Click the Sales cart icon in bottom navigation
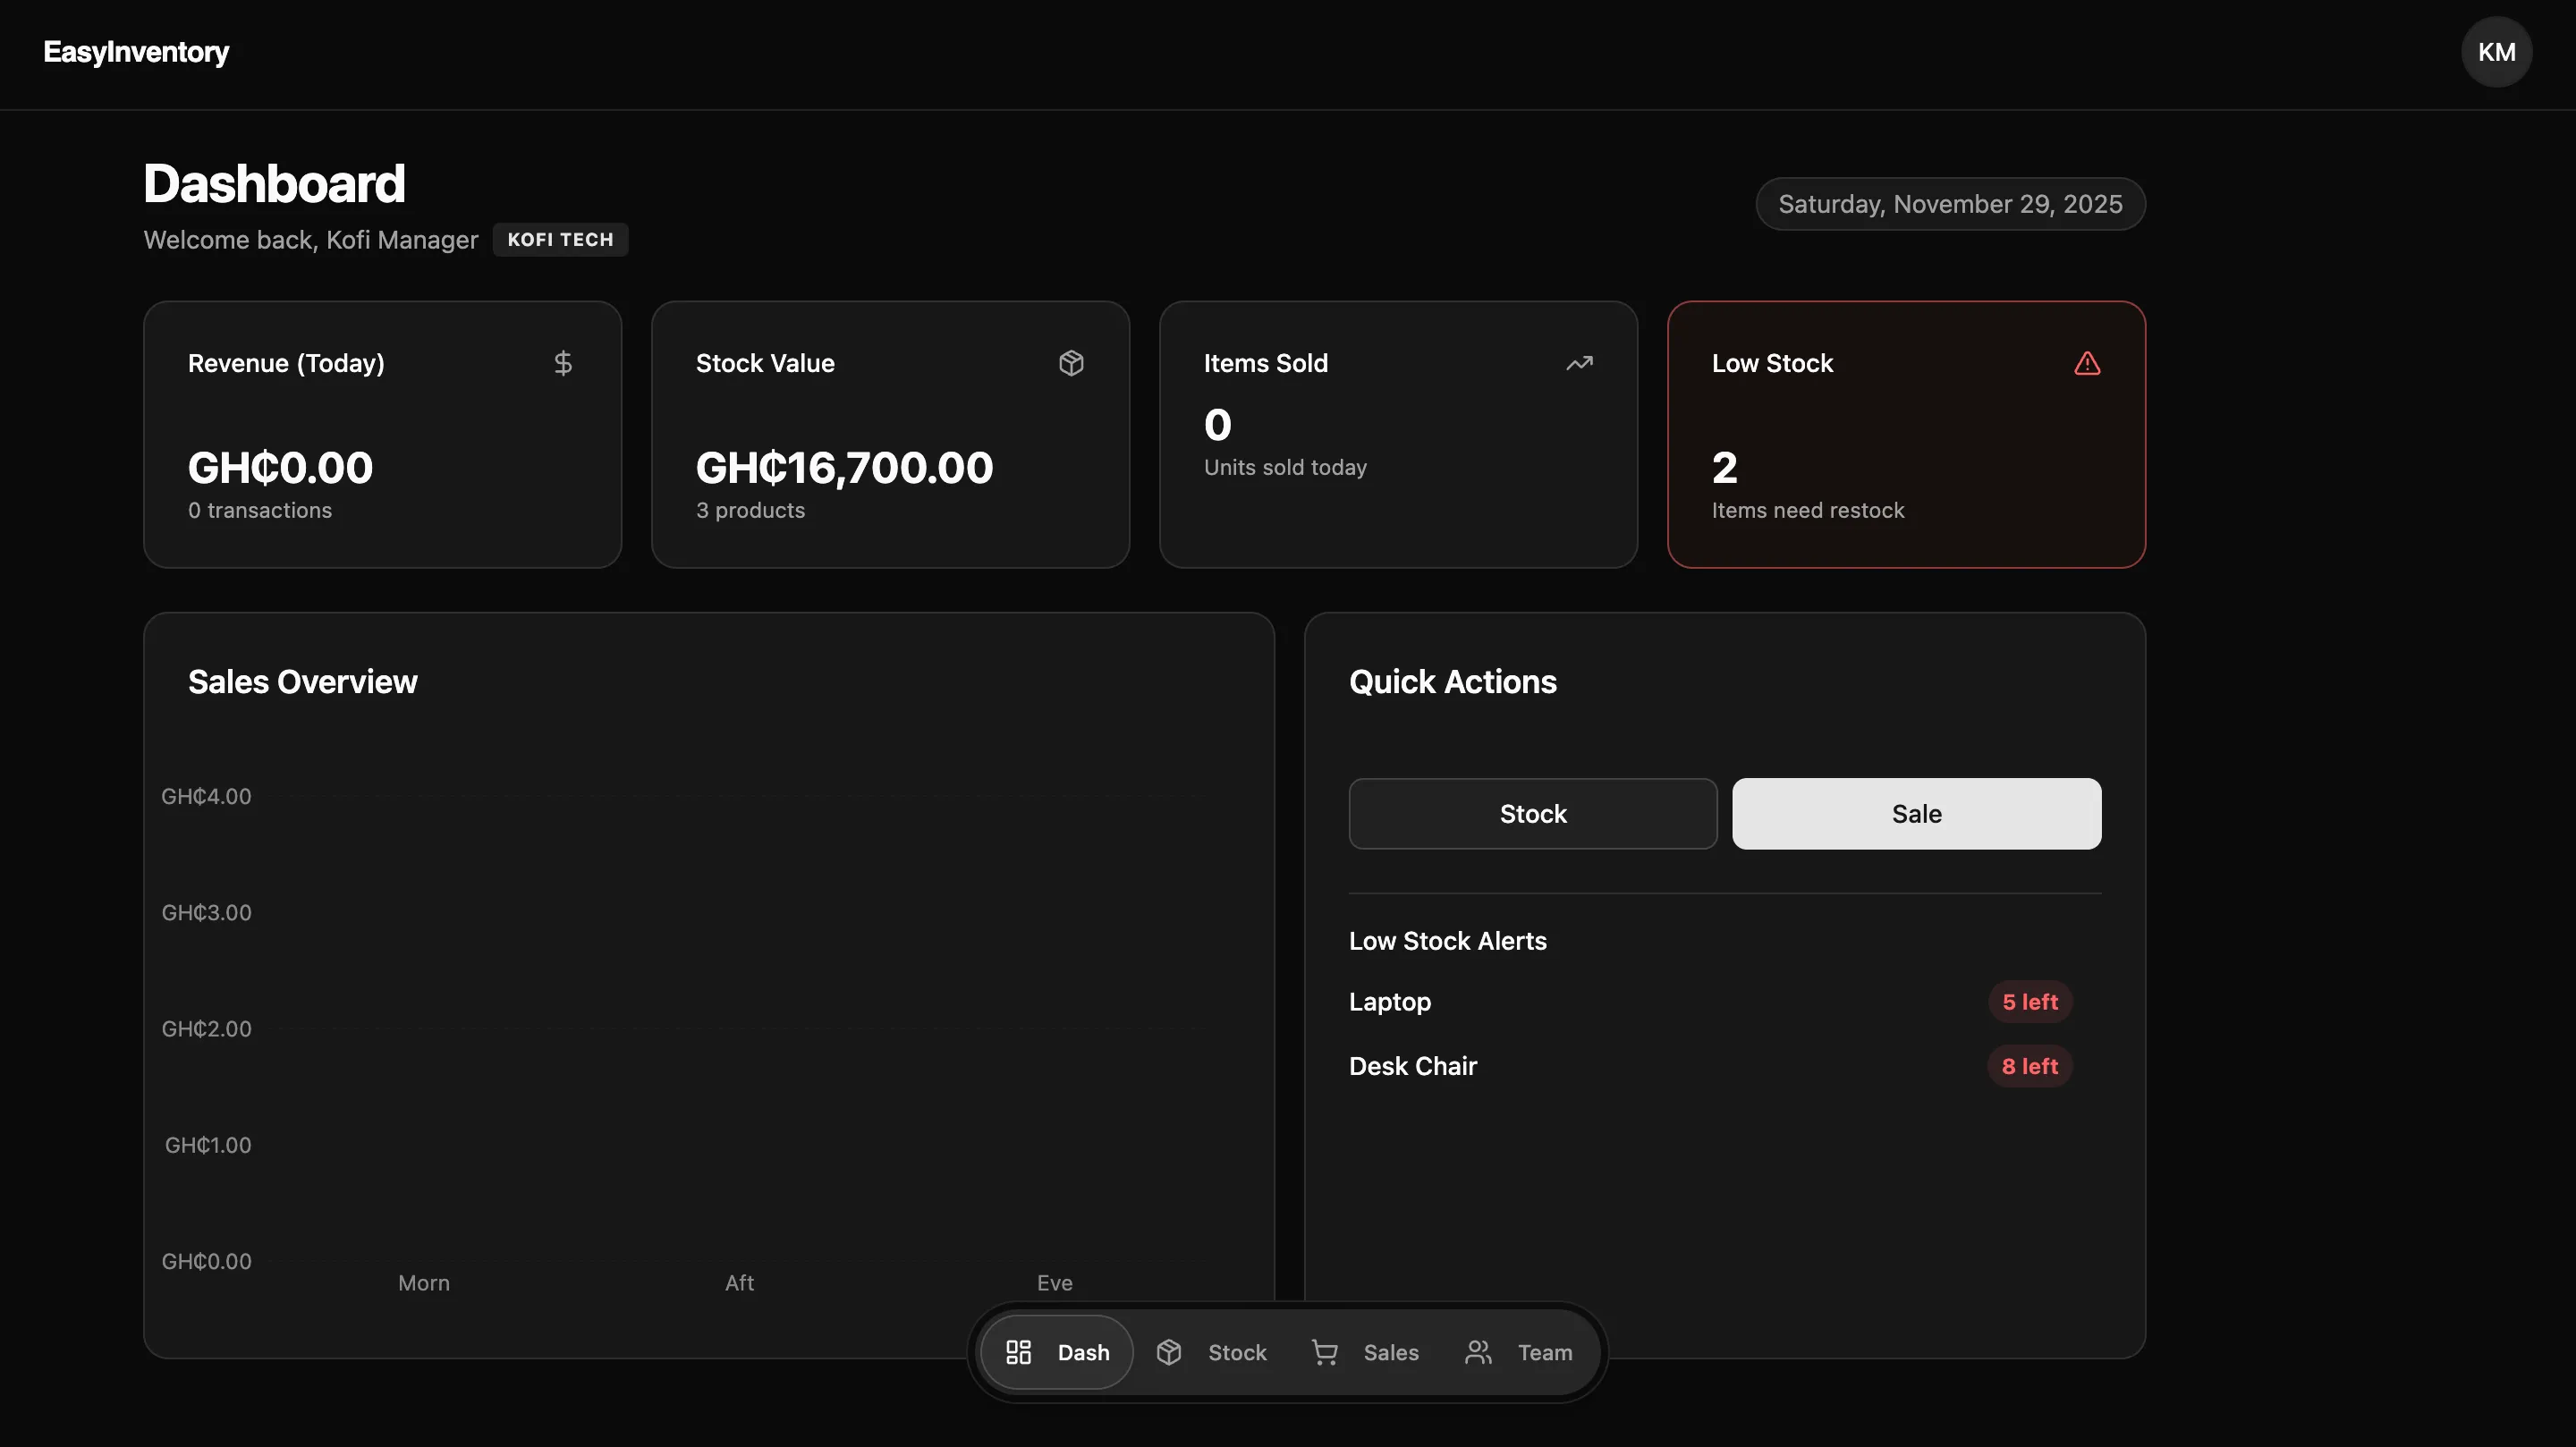The height and width of the screenshot is (1447, 2576). point(1324,1351)
